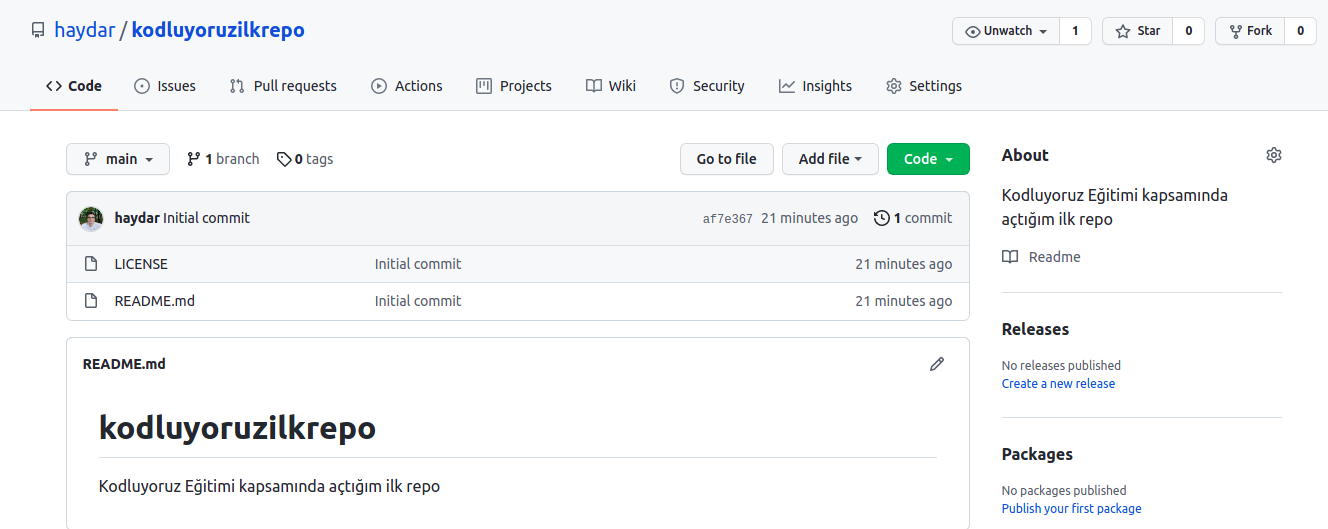Image resolution: width=1328 pixels, height=529 pixels.
Task: Open commit hash af7e367
Action: click(728, 219)
